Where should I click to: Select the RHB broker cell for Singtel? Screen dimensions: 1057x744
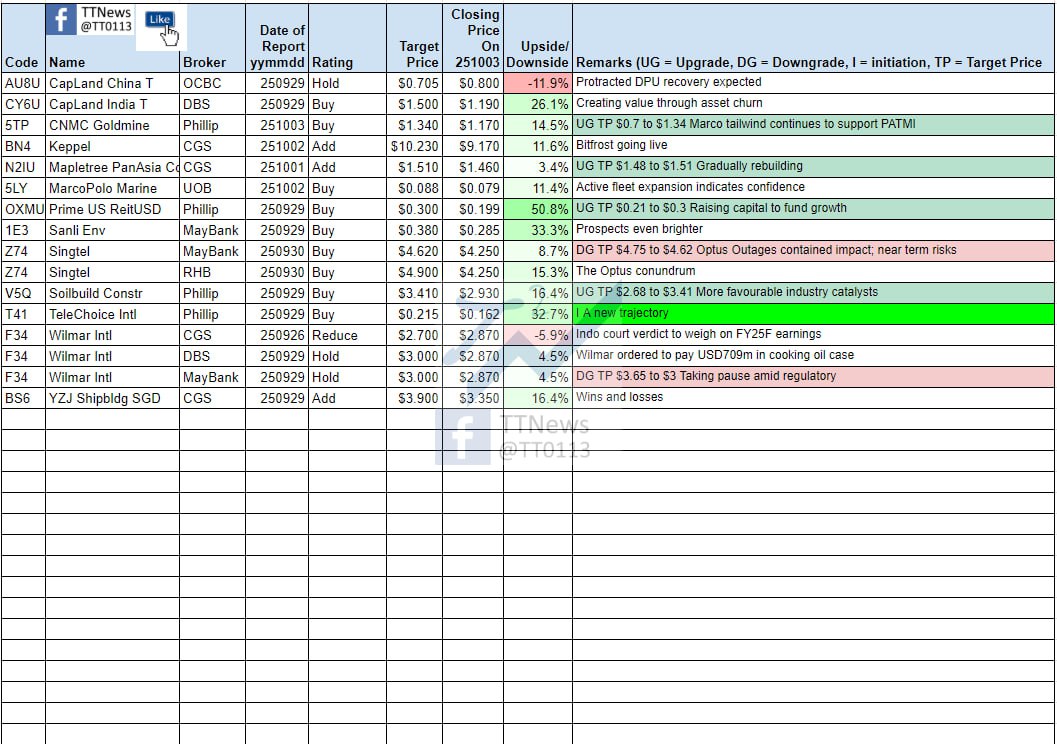(212, 272)
